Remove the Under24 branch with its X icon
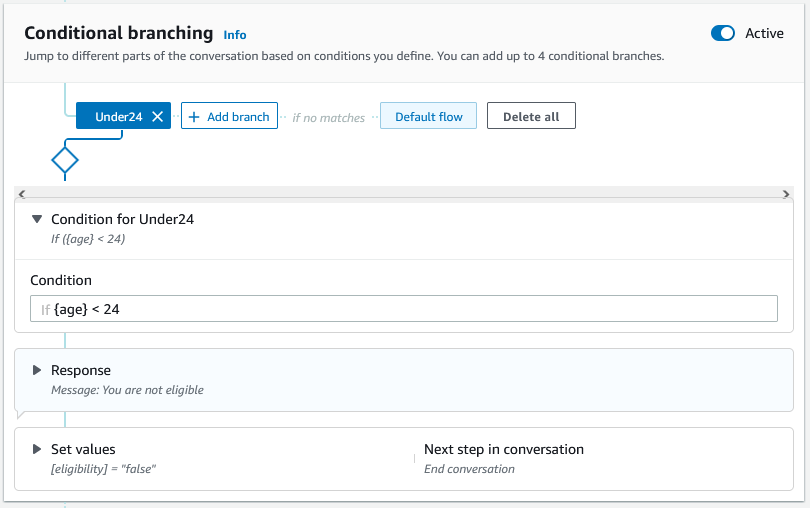This screenshot has width=810, height=508. (157, 117)
